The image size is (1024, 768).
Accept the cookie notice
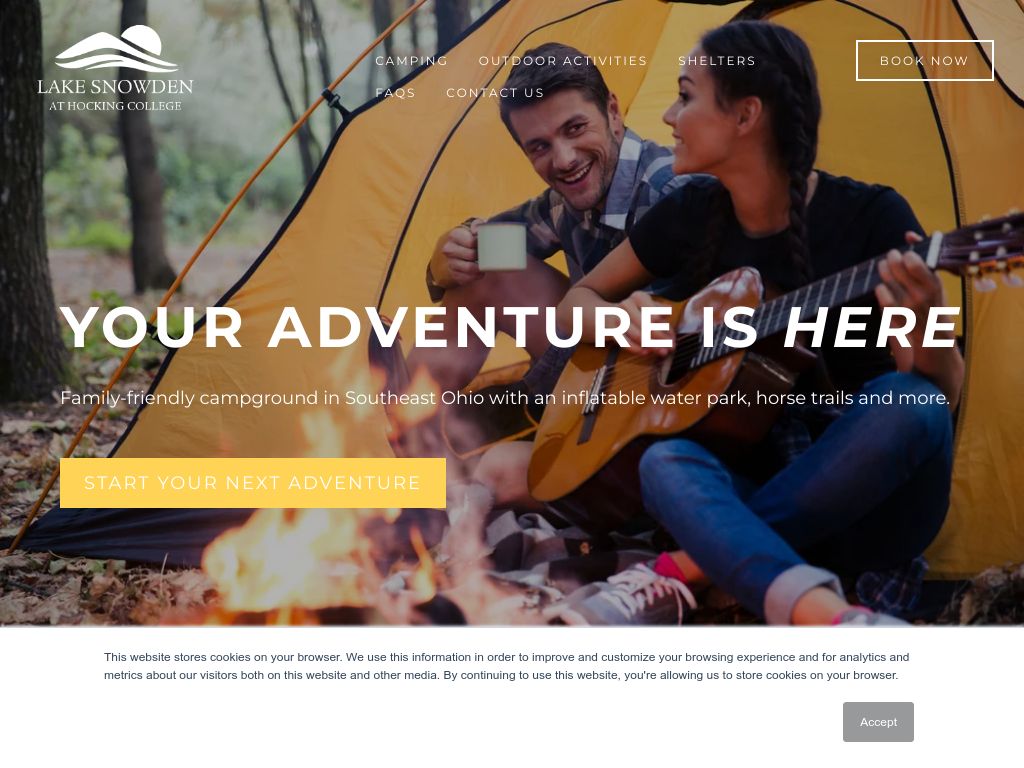click(878, 722)
